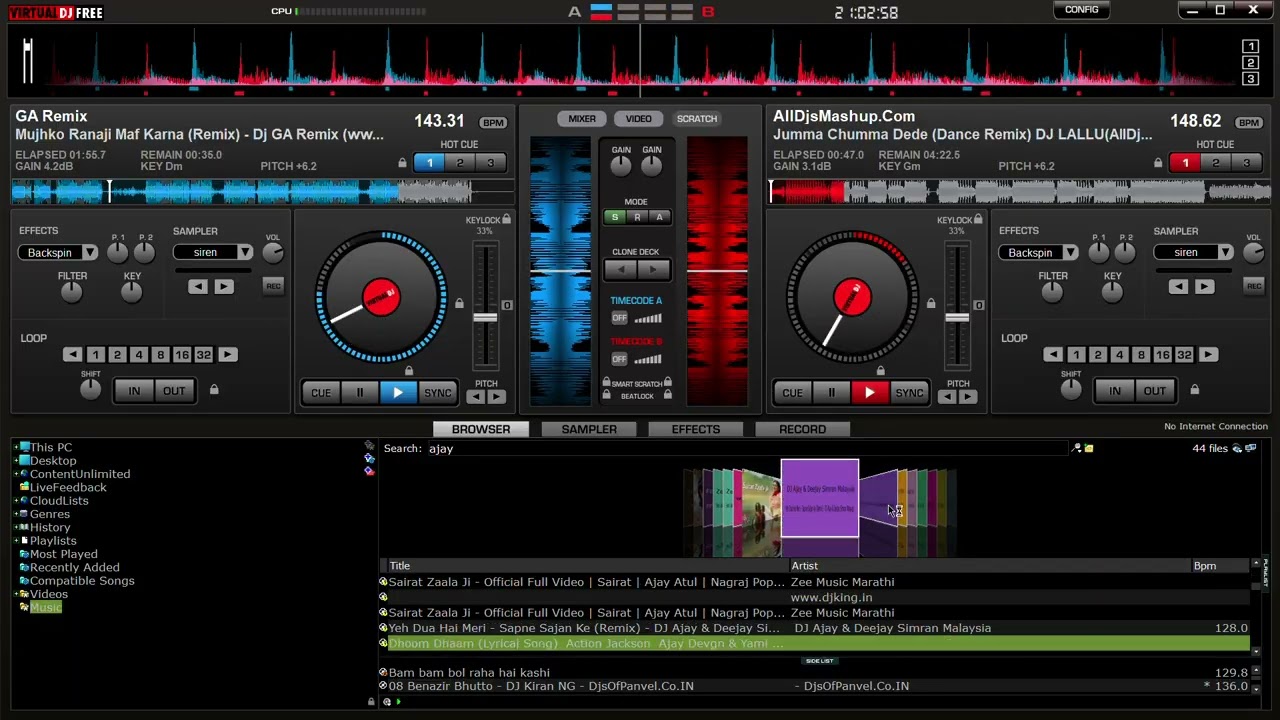This screenshot has width=1280, height=720.
Task: Open the right deck siren sampler dropdown
Action: pos(1226,253)
